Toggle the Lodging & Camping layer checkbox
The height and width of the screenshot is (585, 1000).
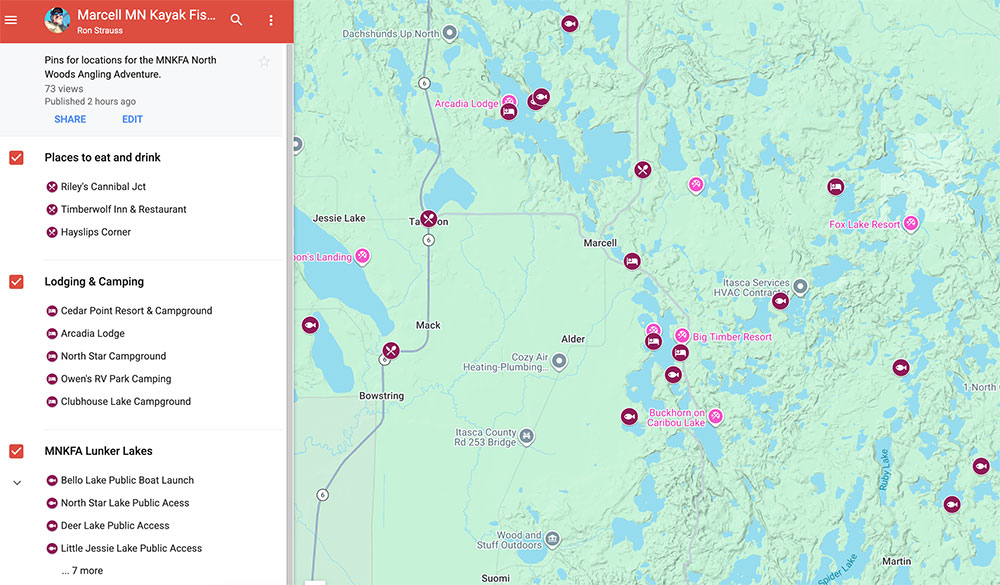pyautogui.click(x=16, y=282)
